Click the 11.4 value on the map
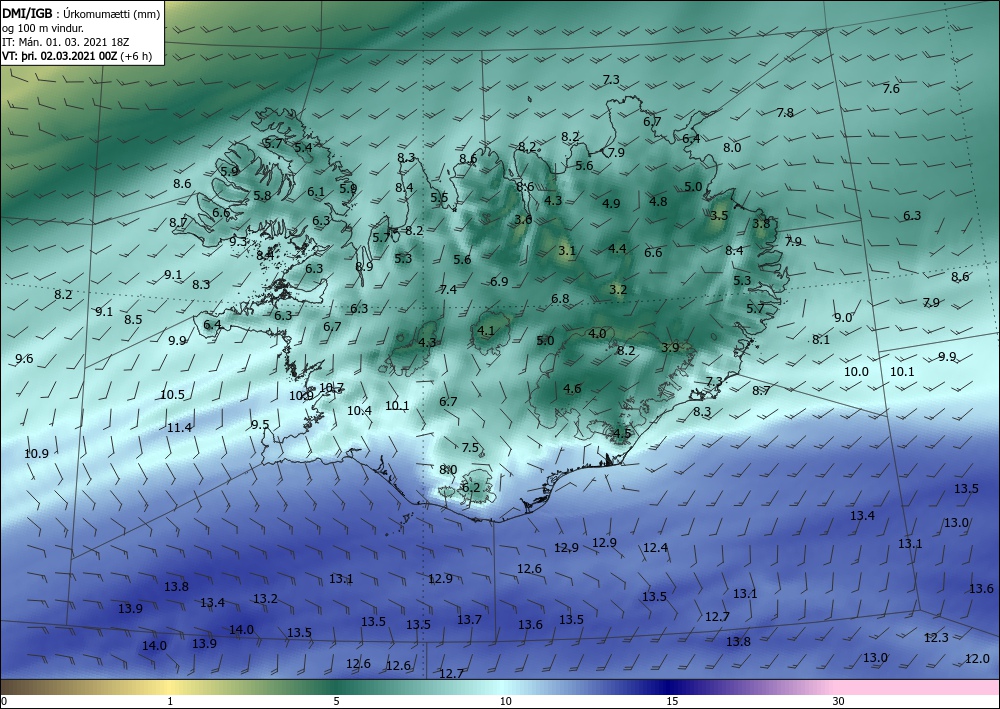This screenshot has width=1000, height=709. 179,428
